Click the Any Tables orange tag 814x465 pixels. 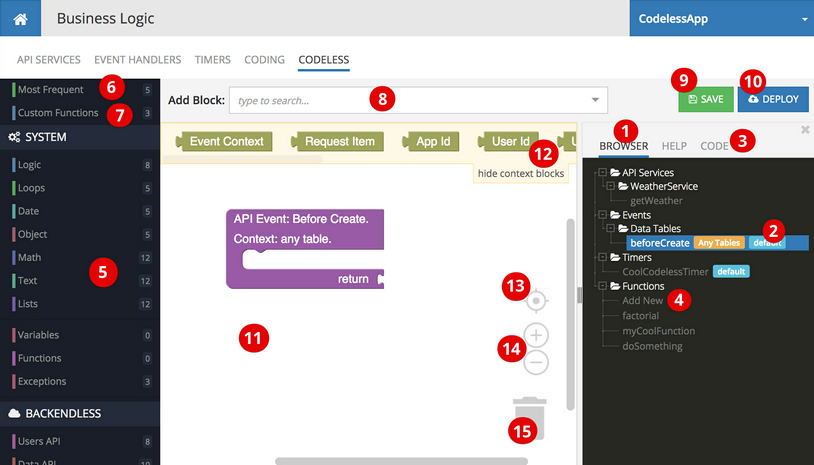pos(720,242)
